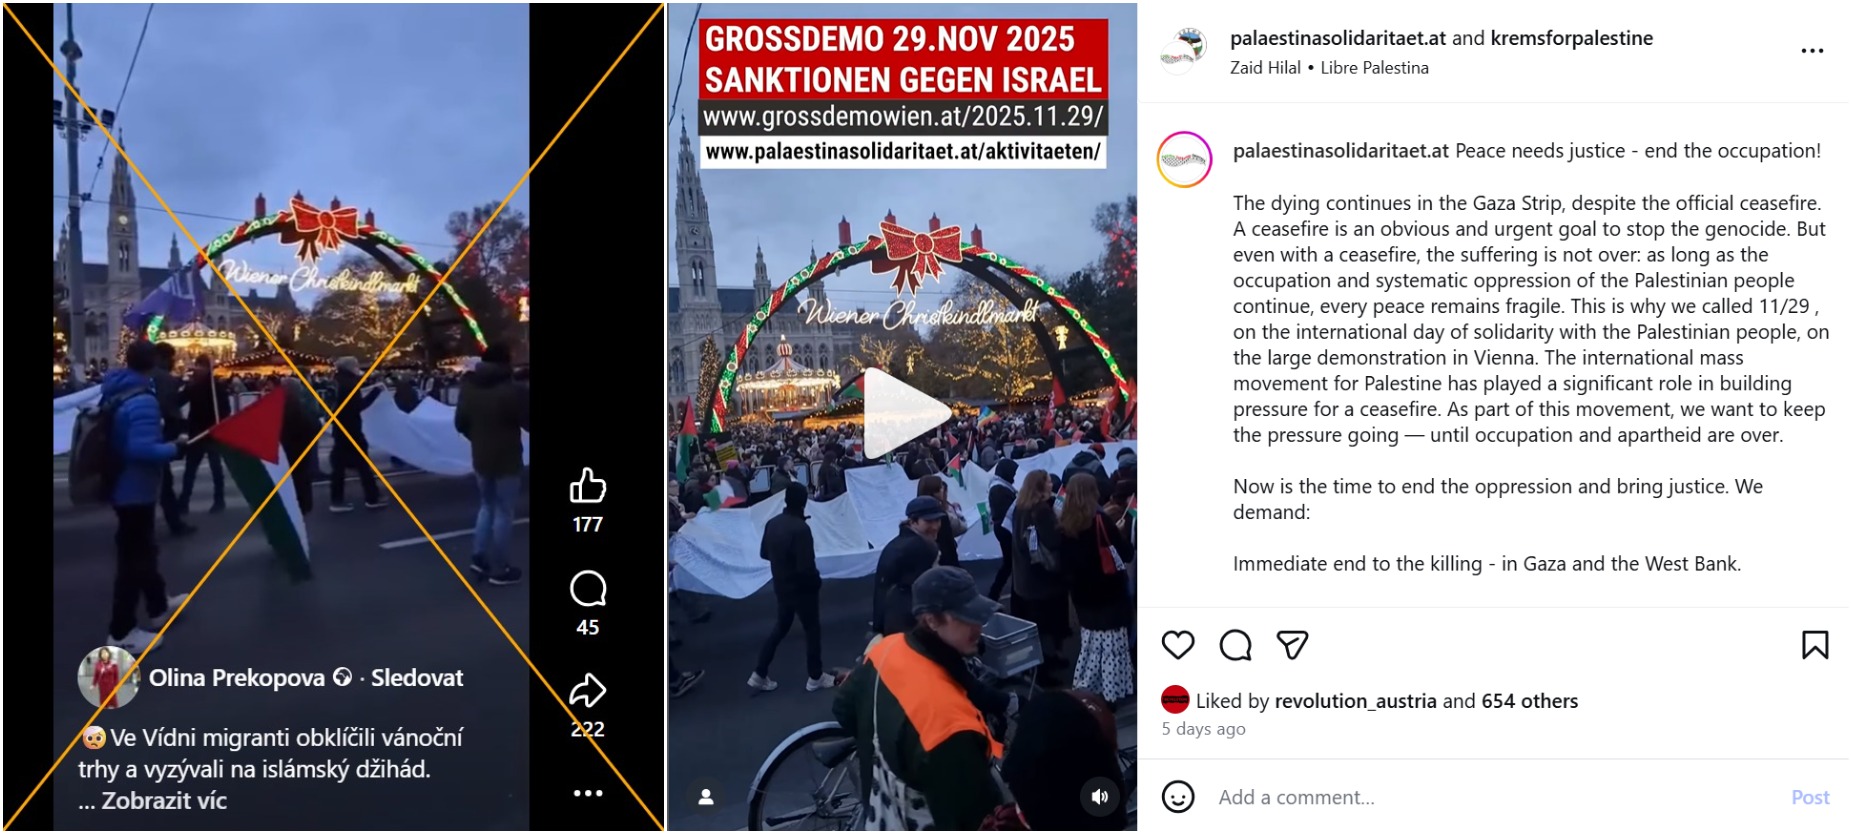Screen dimensions: 1851x834
Task: Open revolution_austria liker profile
Action: (1356, 701)
